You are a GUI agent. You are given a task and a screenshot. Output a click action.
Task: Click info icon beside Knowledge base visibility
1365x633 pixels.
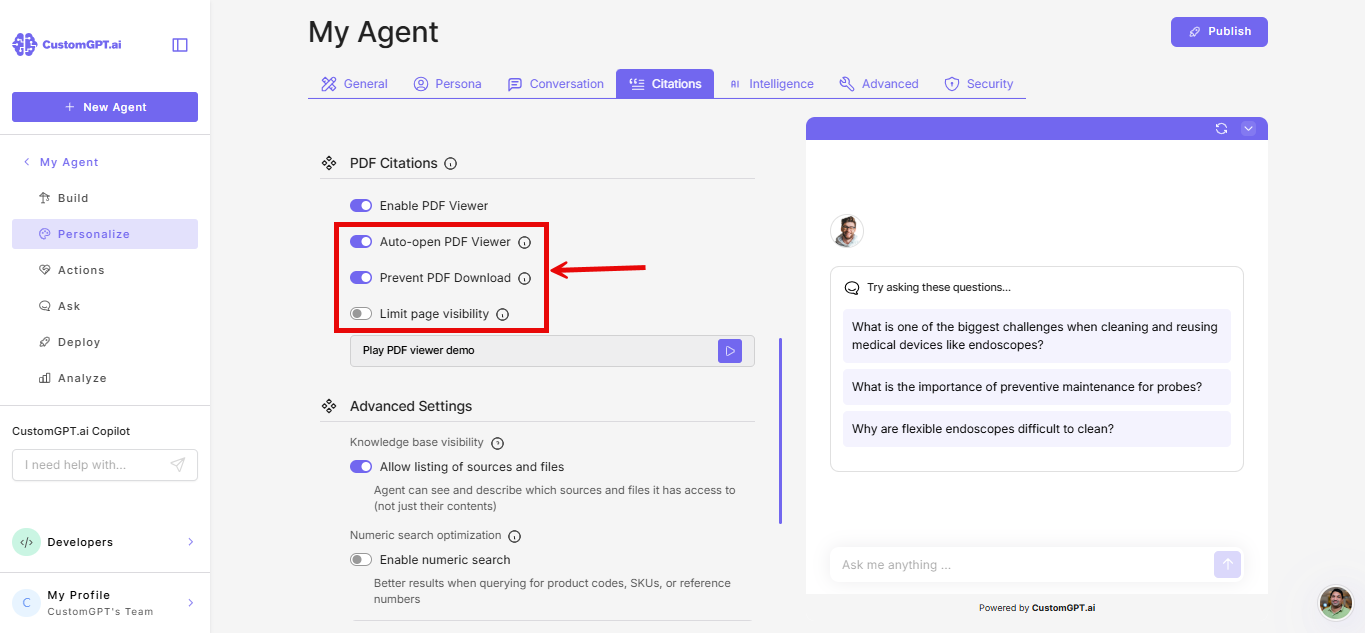pyautogui.click(x=497, y=443)
